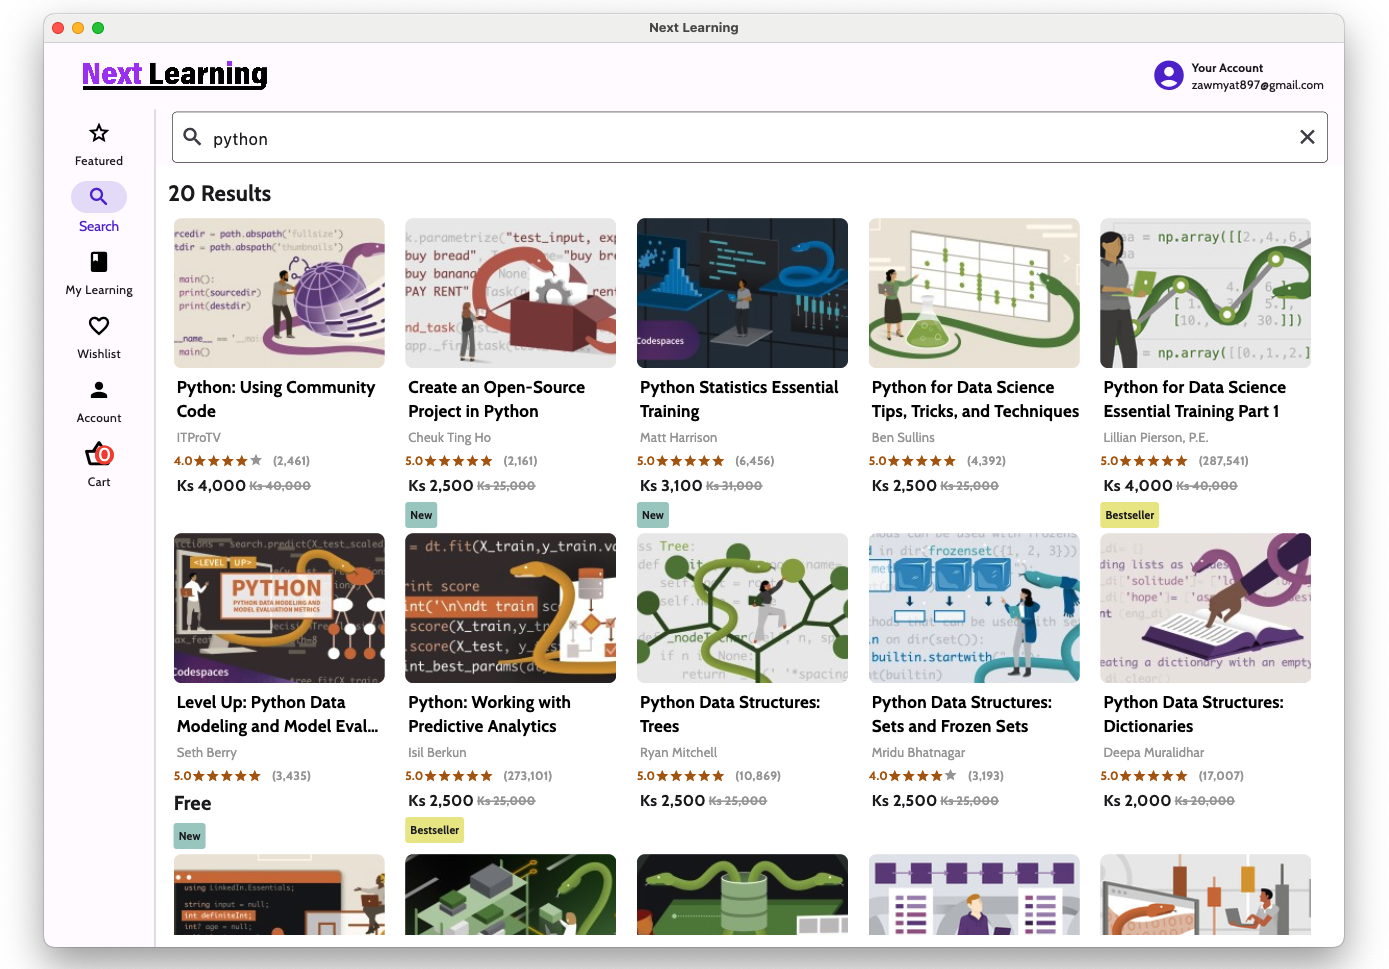Screen dimensions: 1389x969
Task: Open Python: Working with Predictive Analytics thumbnail
Action: click(510, 608)
